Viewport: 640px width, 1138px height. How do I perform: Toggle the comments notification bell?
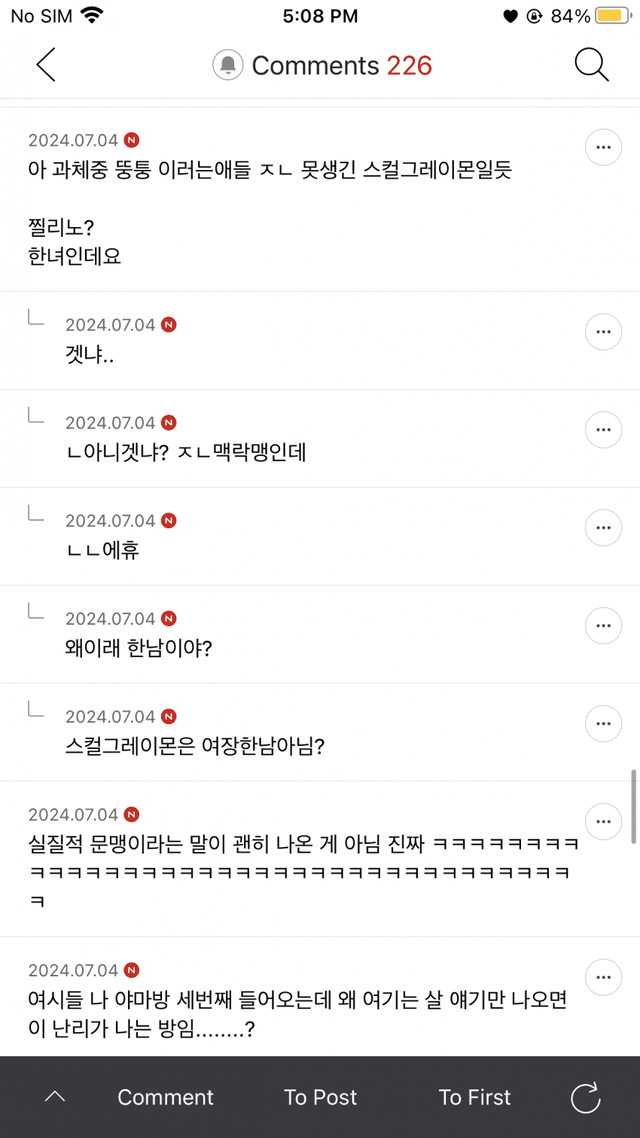tap(228, 66)
